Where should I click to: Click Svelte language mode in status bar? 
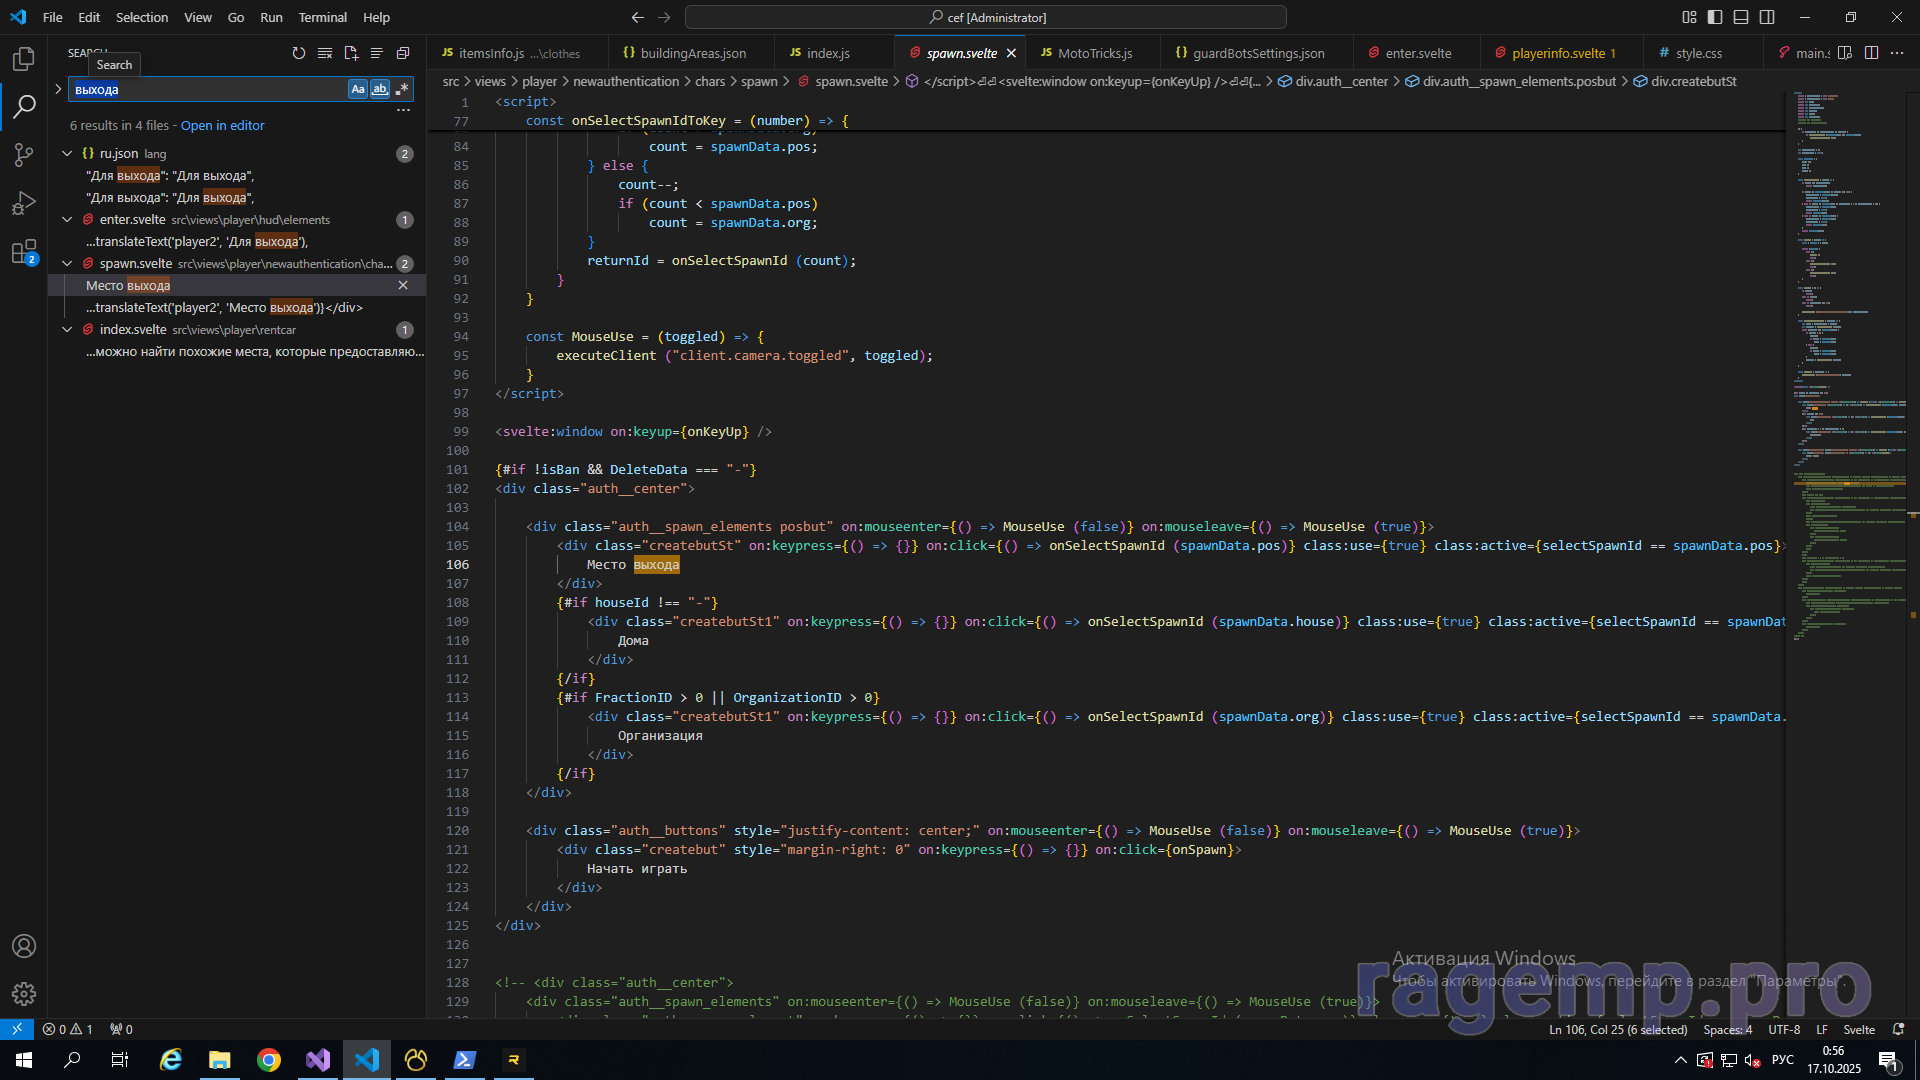coord(1859,1029)
